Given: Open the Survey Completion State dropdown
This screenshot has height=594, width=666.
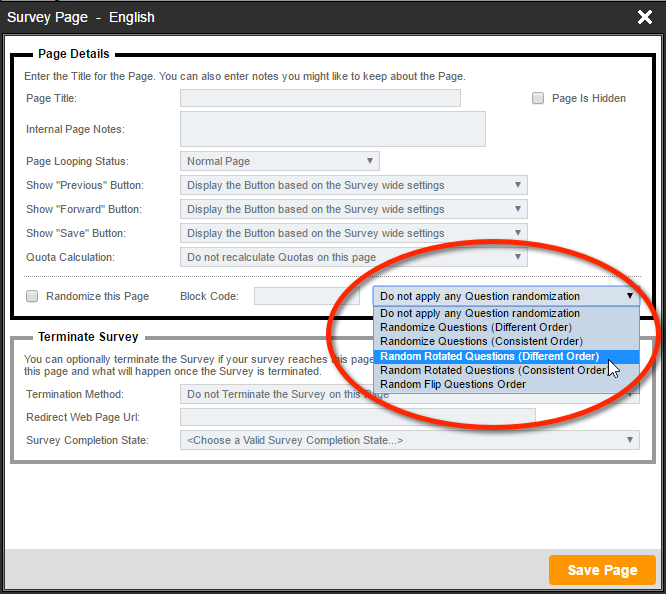Looking at the screenshot, I should tap(409, 440).
